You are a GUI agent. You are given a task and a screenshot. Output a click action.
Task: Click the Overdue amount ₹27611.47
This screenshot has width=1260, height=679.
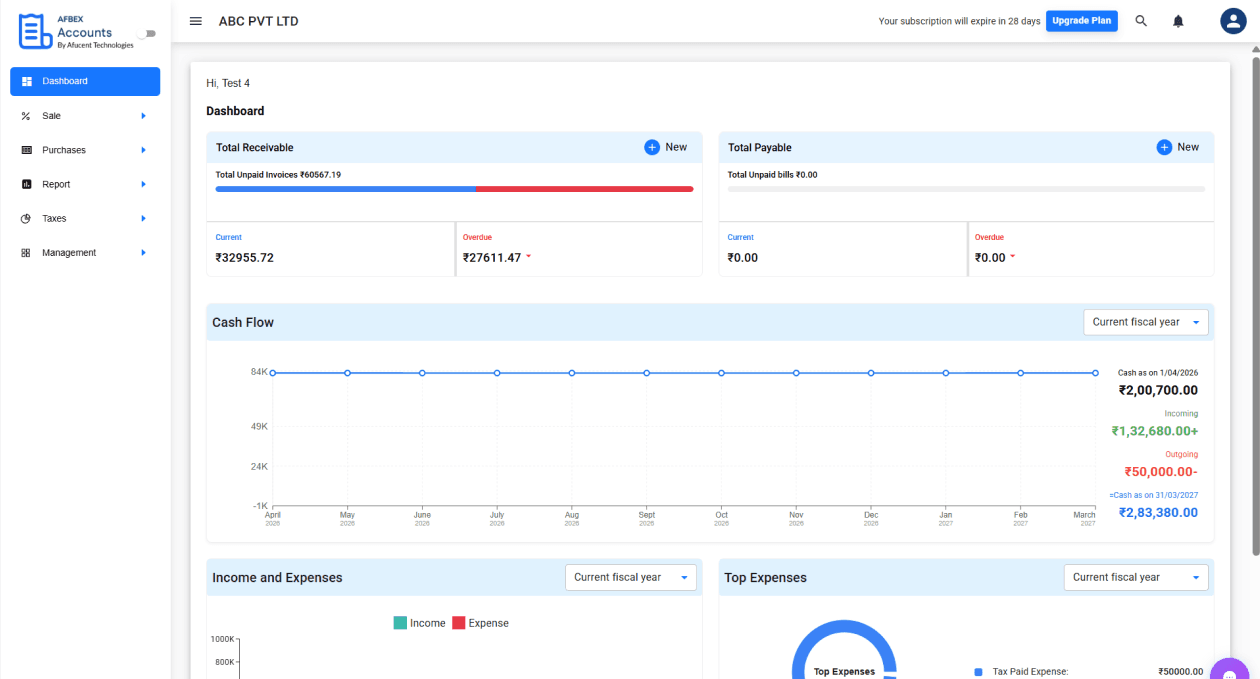point(492,258)
